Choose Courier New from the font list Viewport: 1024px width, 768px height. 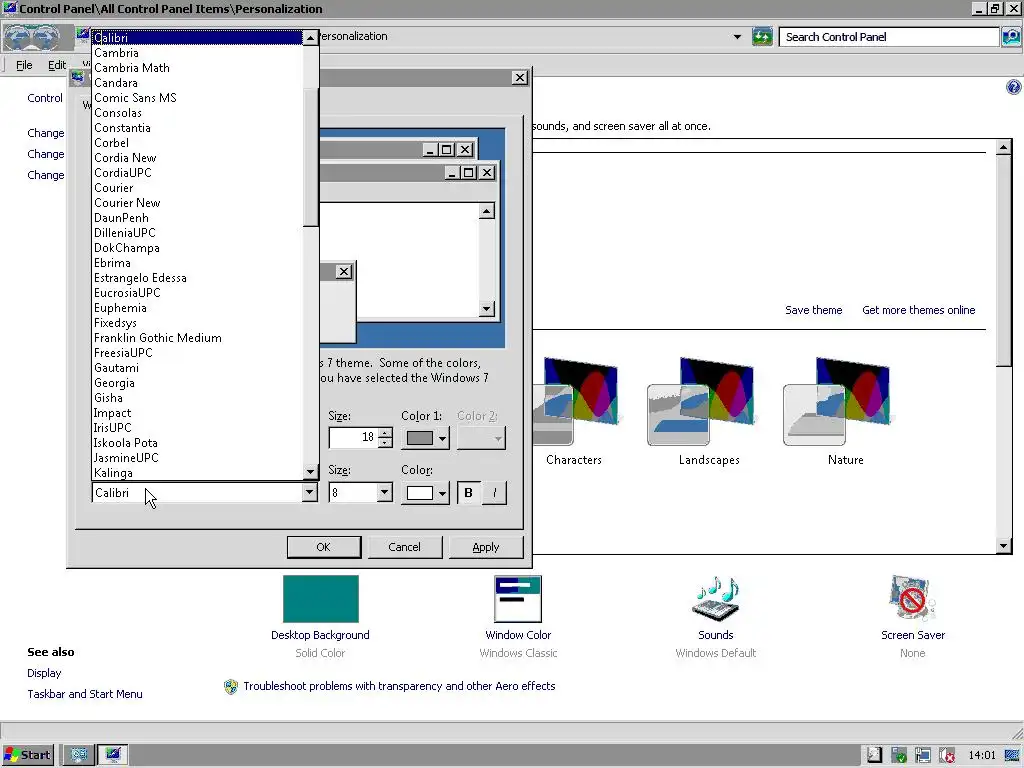coord(197,203)
